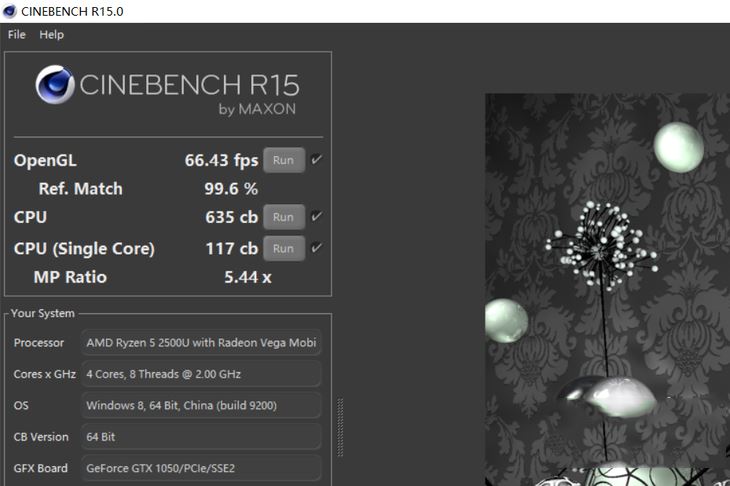
Task: Open the File menu
Action: pos(17,35)
